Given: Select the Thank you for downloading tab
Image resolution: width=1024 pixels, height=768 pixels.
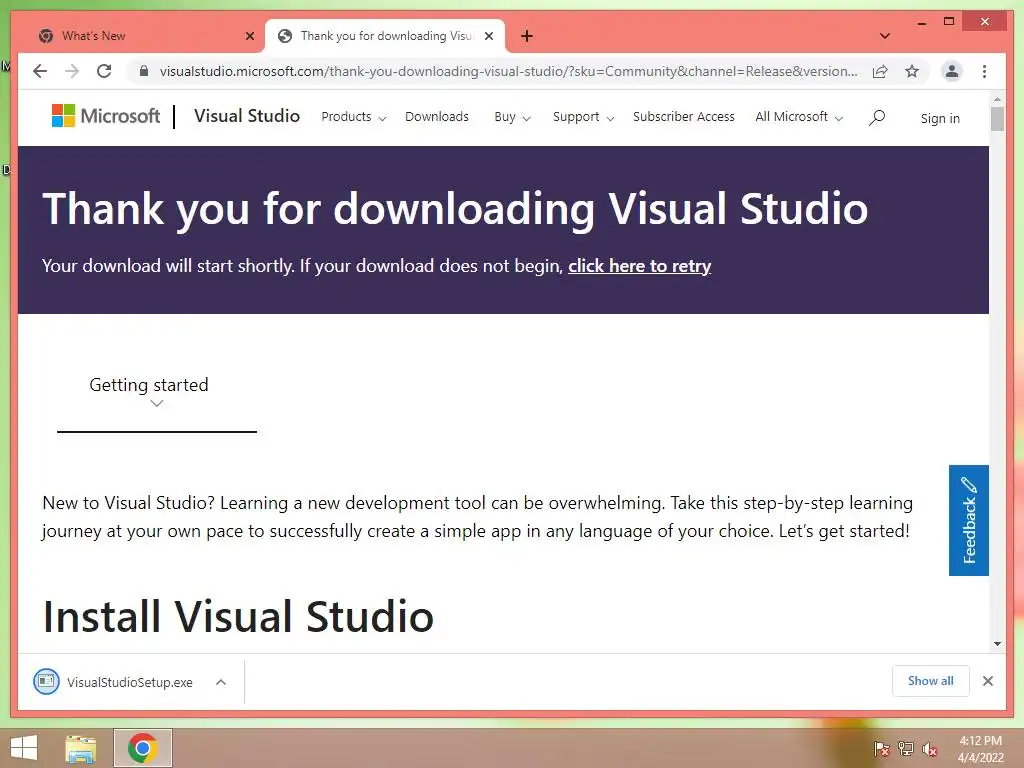Looking at the screenshot, I should [385, 36].
